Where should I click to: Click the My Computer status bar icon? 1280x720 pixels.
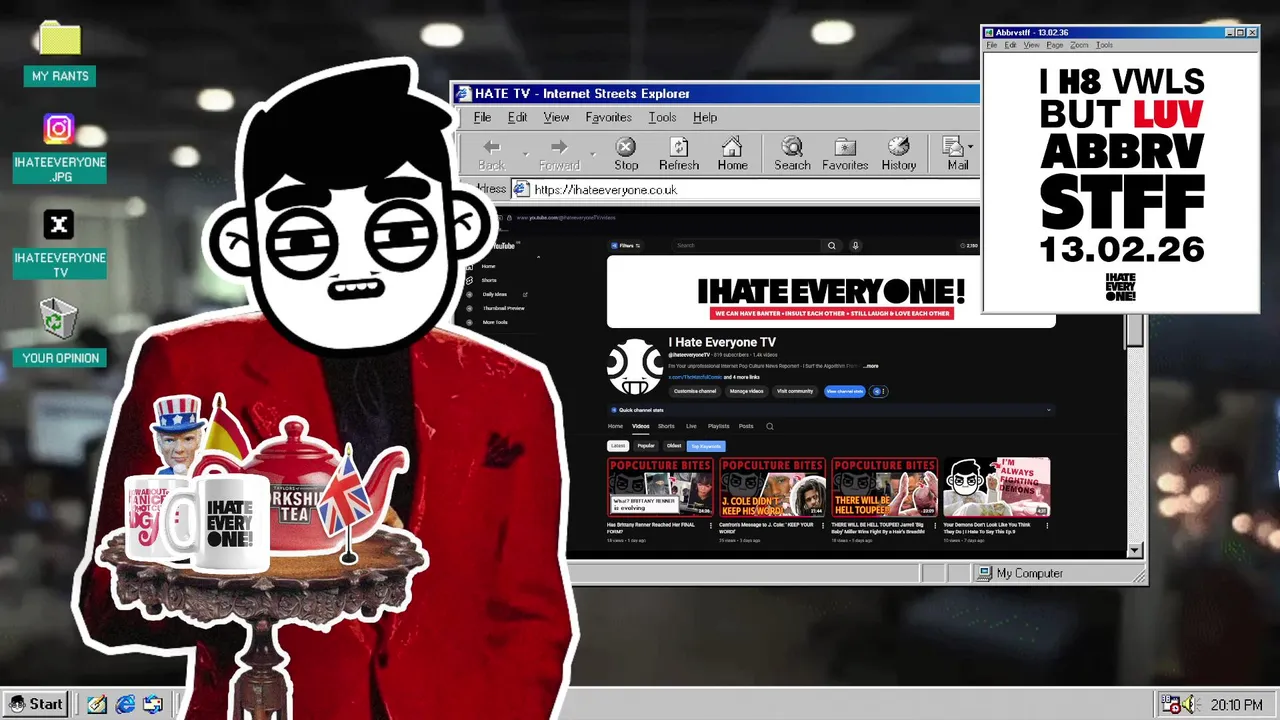tap(985, 573)
